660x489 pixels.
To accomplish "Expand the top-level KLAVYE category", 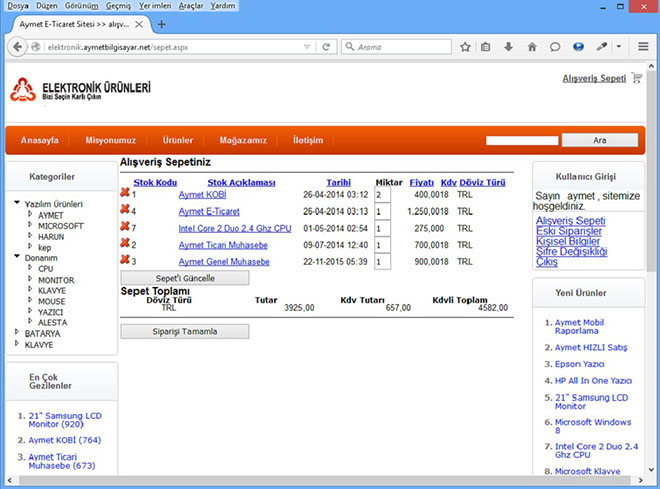I will click(x=17, y=343).
